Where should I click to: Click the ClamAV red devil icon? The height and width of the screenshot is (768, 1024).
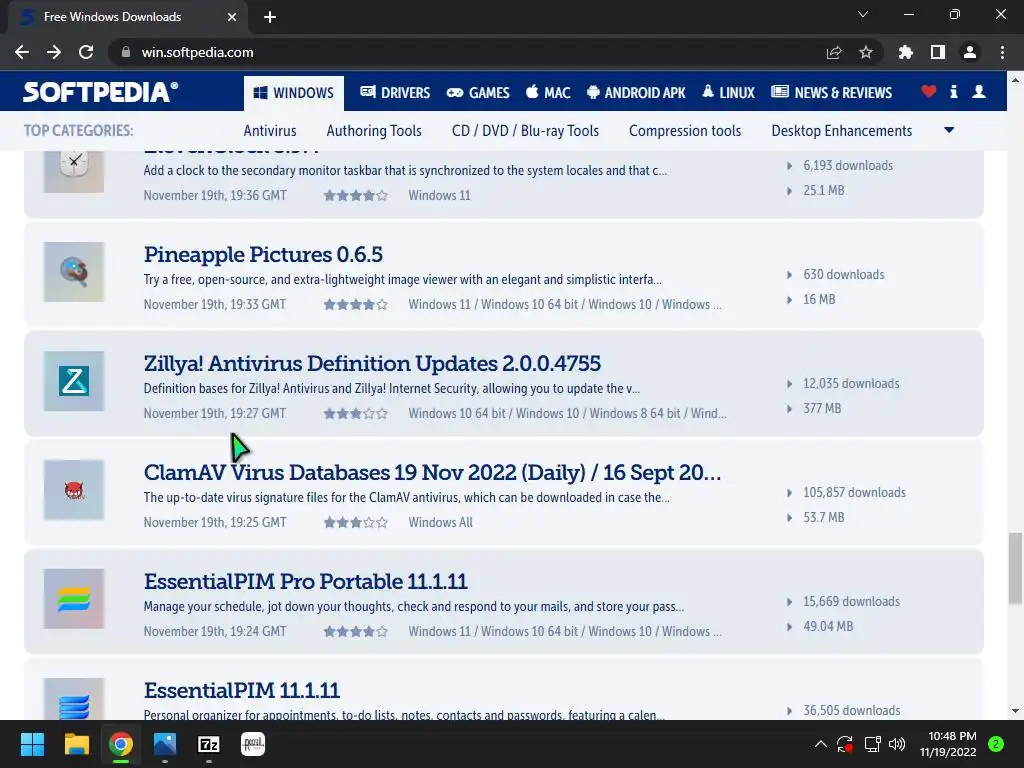click(74, 490)
